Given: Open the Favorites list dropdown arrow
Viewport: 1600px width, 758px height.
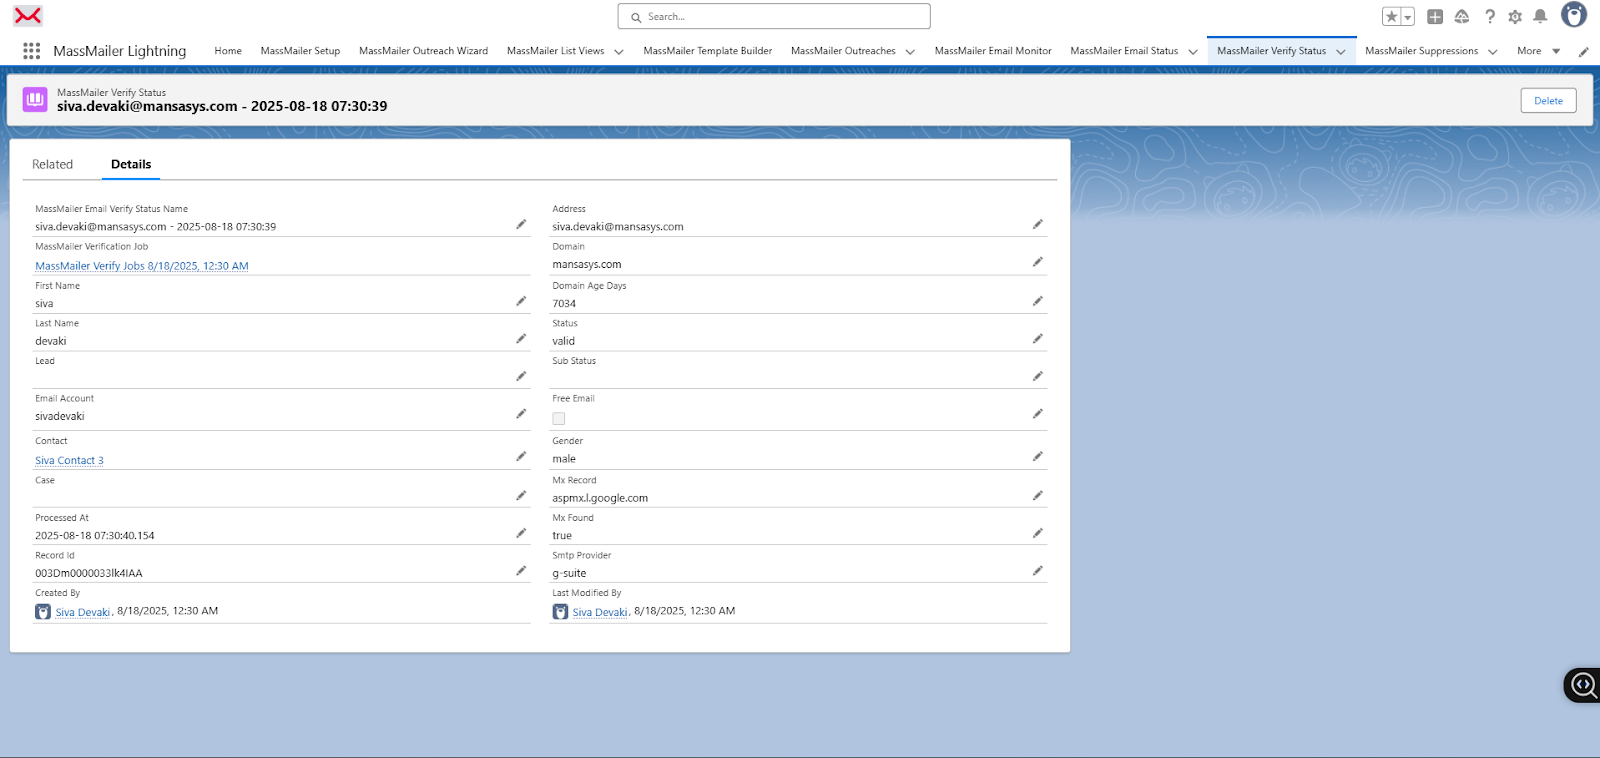Looking at the screenshot, I should pyautogui.click(x=1408, y=17).
